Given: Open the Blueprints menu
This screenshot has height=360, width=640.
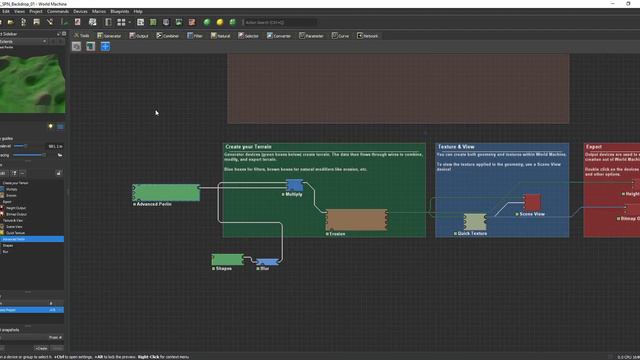Looking at the screenshot, I should pos(120,11).
